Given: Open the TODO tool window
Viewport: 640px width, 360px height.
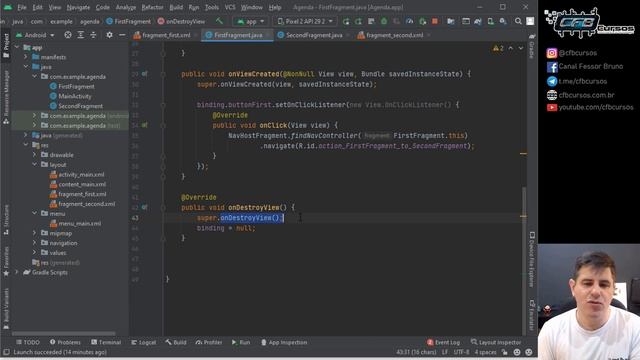Looking at the screenshot, I should click(28, 342).
